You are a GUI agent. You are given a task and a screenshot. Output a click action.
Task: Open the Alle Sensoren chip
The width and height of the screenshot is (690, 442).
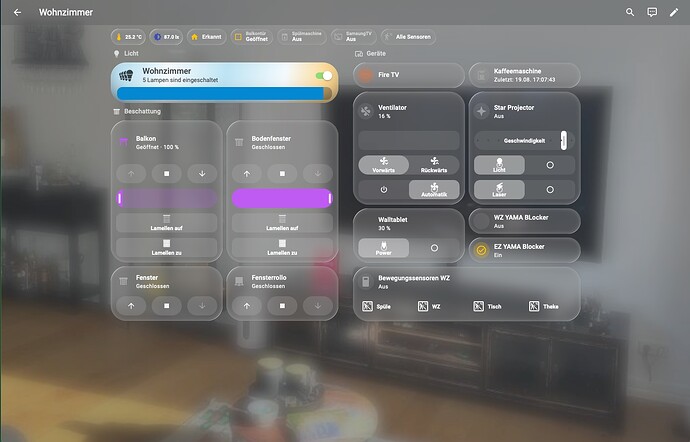click(408, 37)
